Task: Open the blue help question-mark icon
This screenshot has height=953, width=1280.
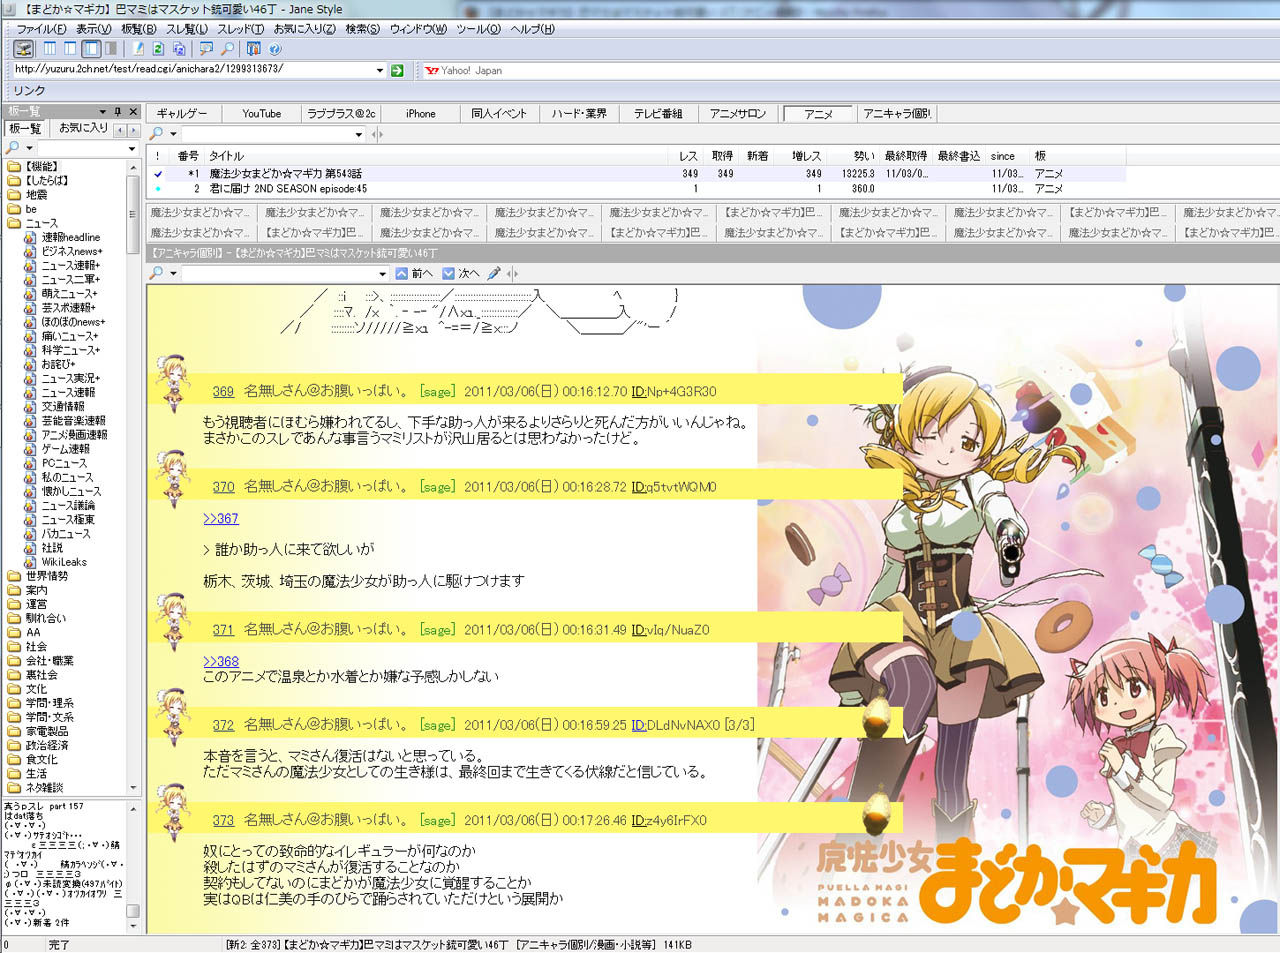Action: 275,48
